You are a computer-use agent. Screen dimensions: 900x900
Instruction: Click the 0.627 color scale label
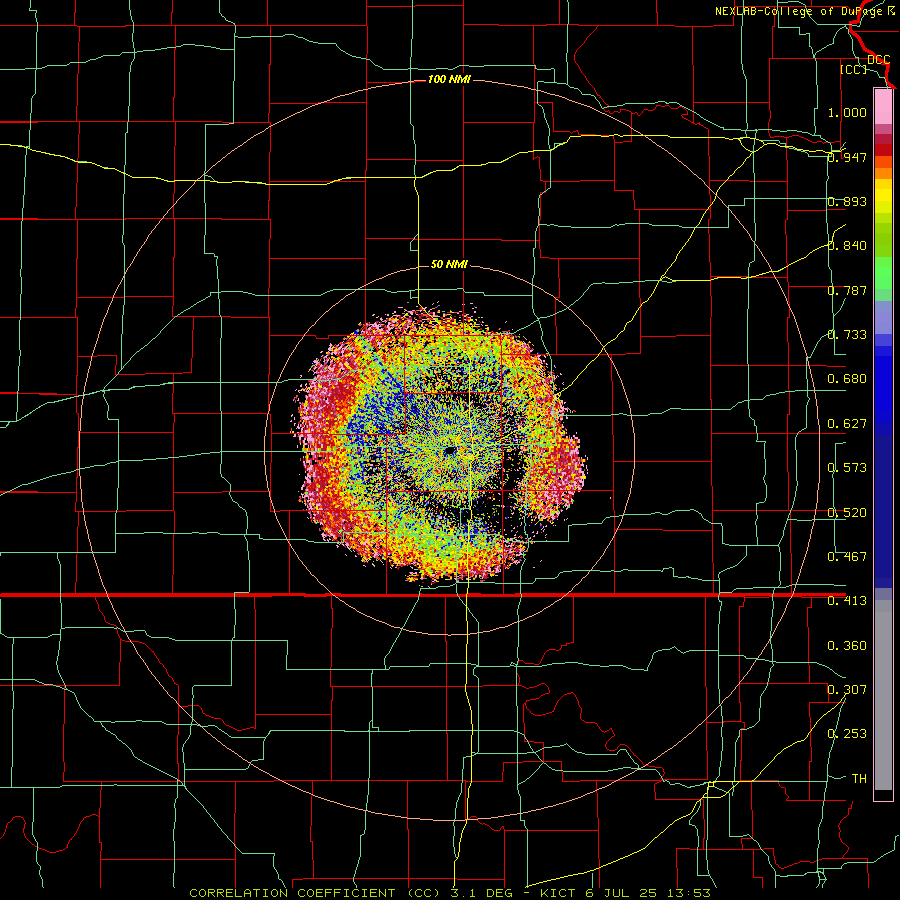tap(847, 424)
